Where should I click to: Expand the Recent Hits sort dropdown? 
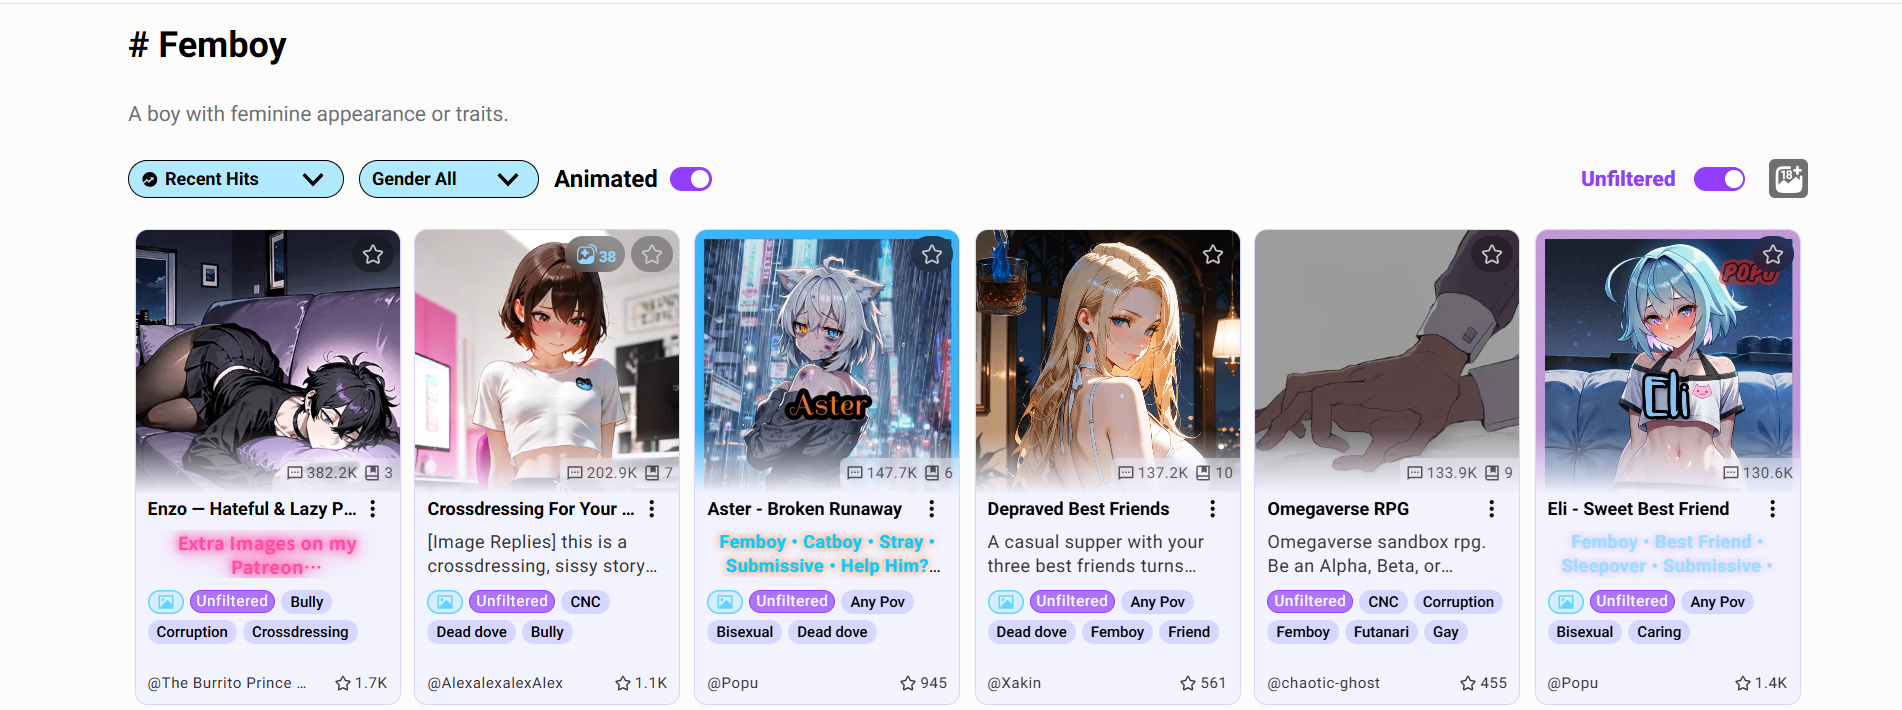click(x=236, y=179)
